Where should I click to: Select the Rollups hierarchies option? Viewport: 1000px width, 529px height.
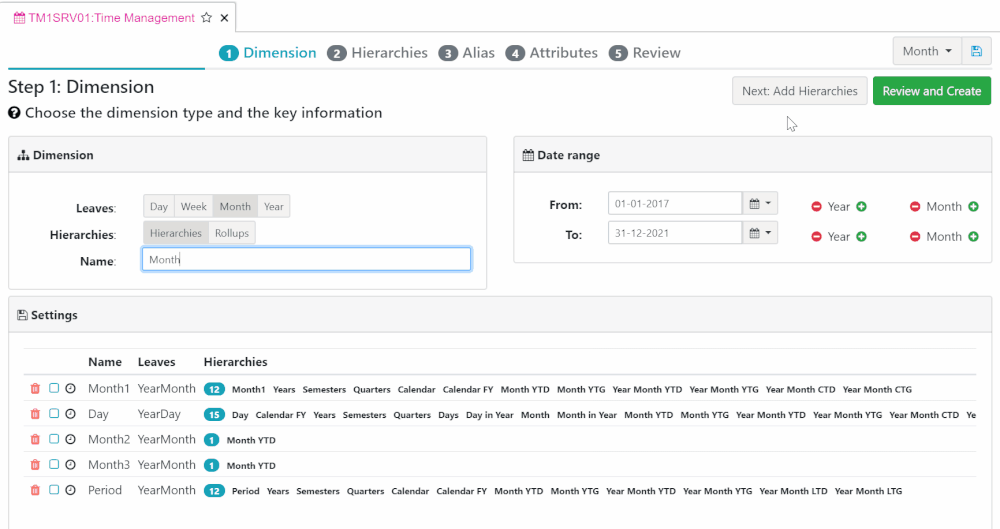point(232,233)
